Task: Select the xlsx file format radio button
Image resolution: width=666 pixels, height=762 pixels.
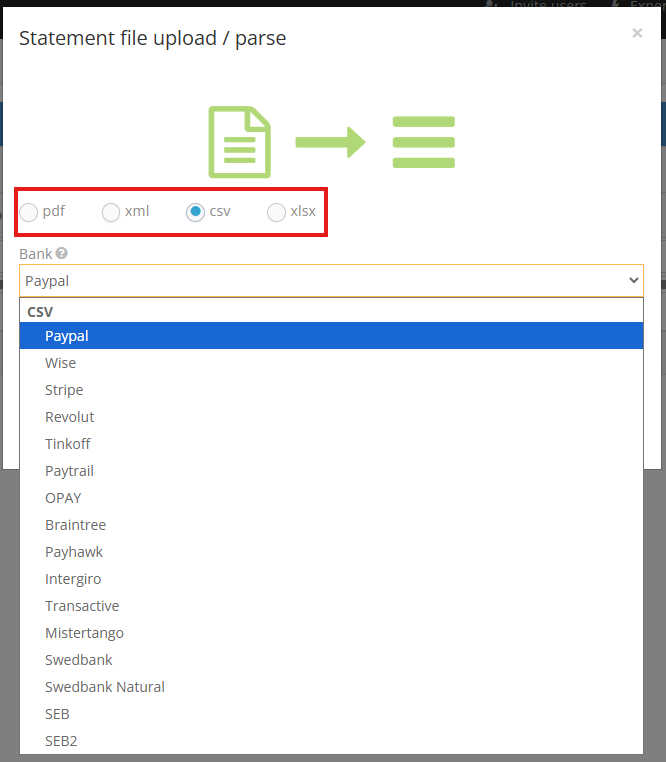Action: pyautogui.click(x=276, y=212)
